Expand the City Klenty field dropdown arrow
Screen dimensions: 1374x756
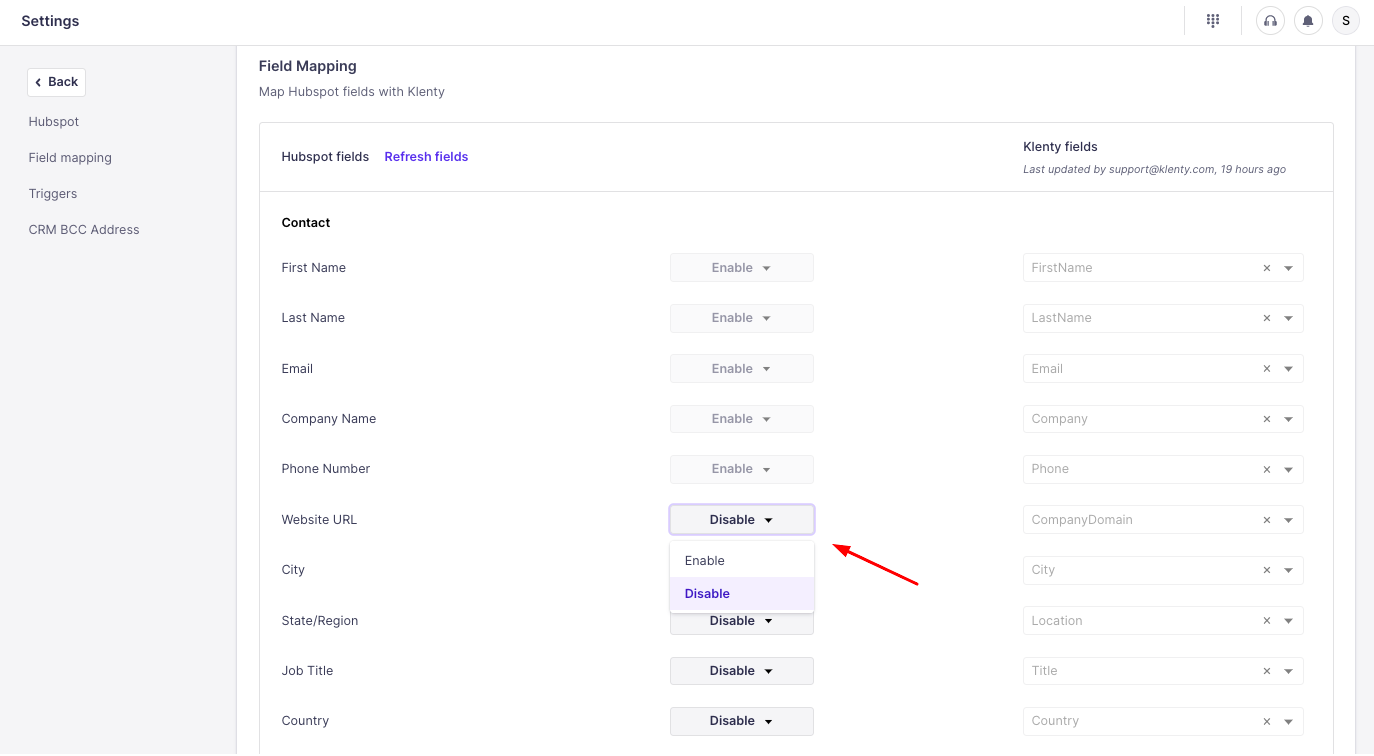(x=1289, y=570)
